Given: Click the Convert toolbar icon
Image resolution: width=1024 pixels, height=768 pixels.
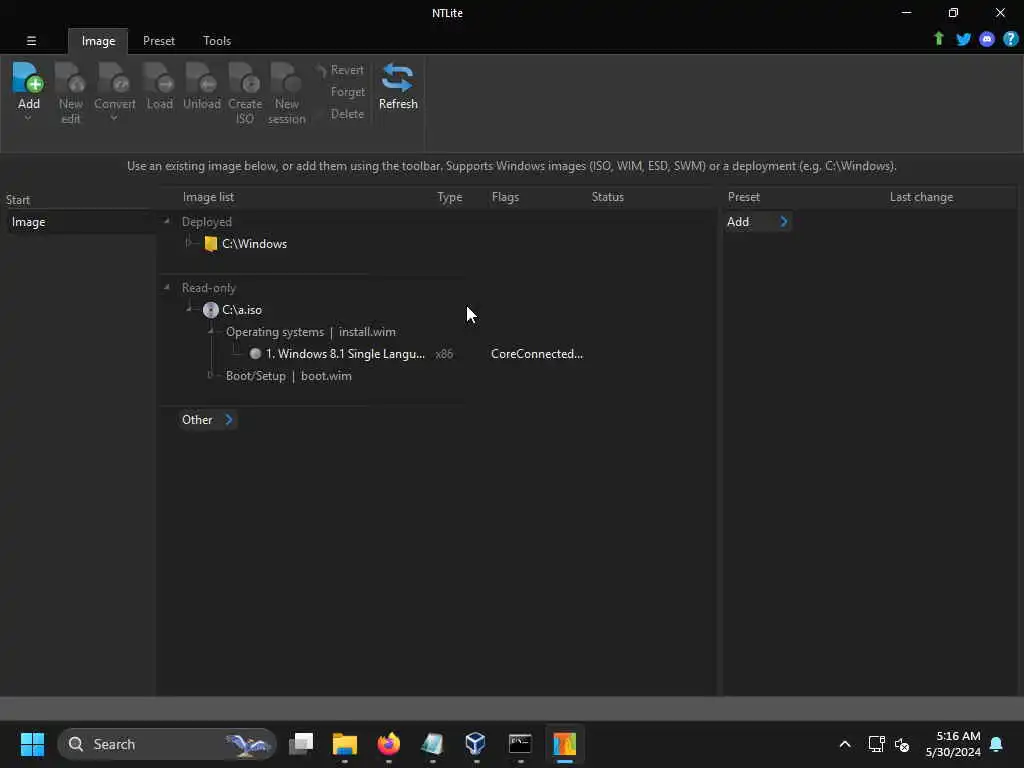Looking at the screenshot, I should pyautogui.click(x=114, y=79).
